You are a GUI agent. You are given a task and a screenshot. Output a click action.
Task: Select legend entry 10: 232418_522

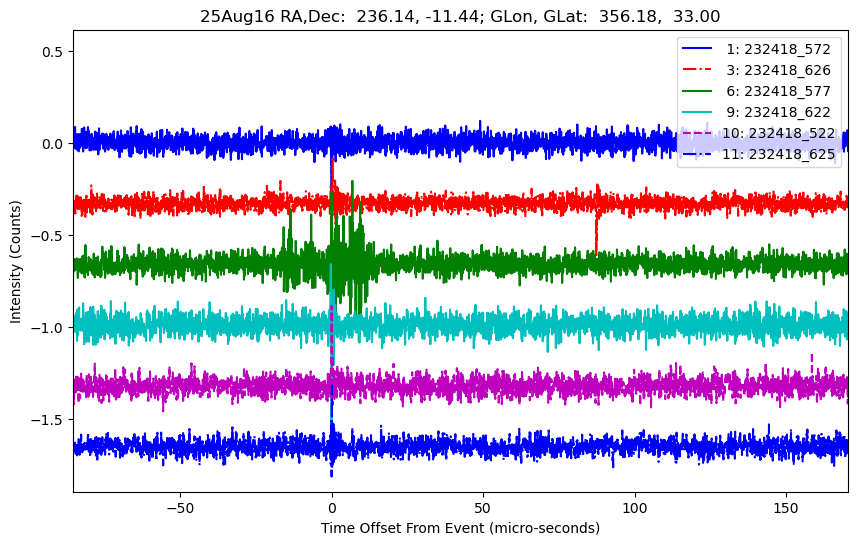[758, 134]
